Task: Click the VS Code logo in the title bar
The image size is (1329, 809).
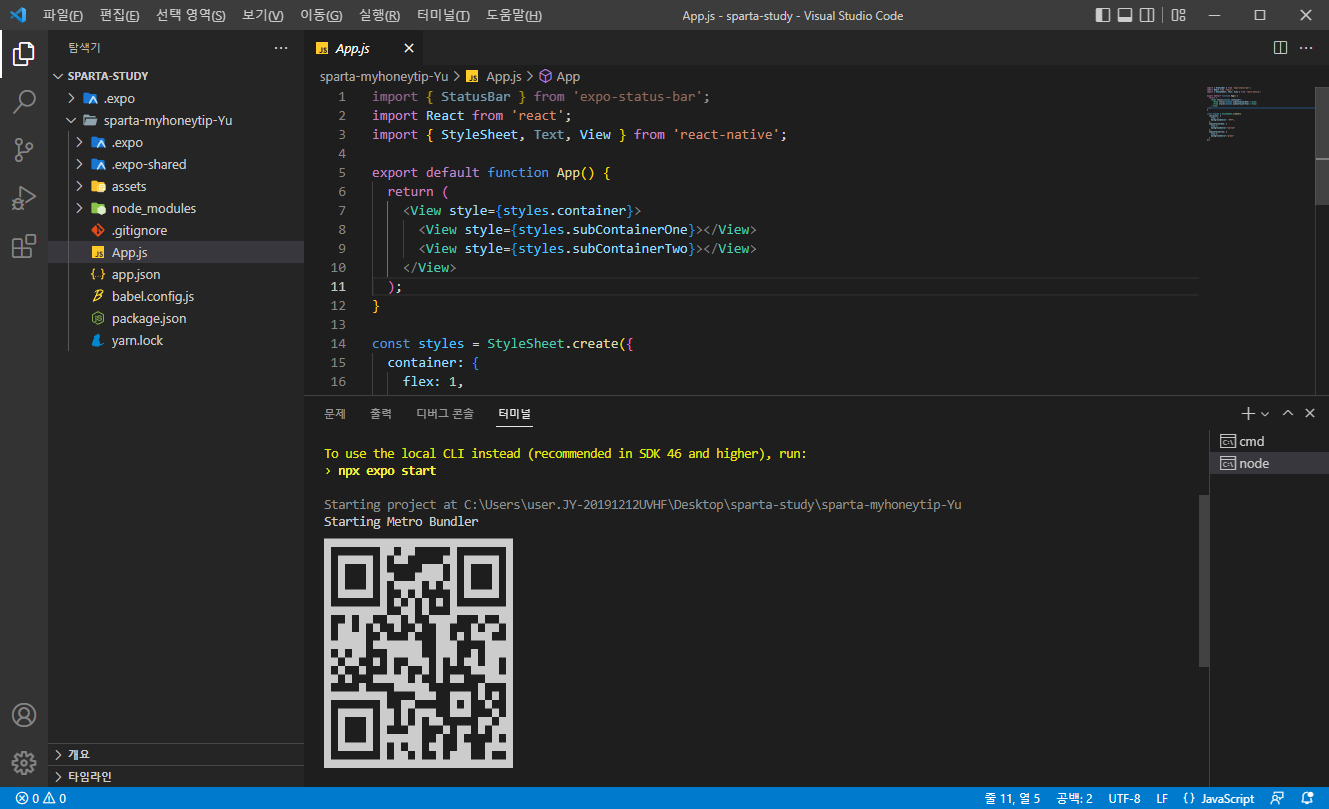Action: 18,15
